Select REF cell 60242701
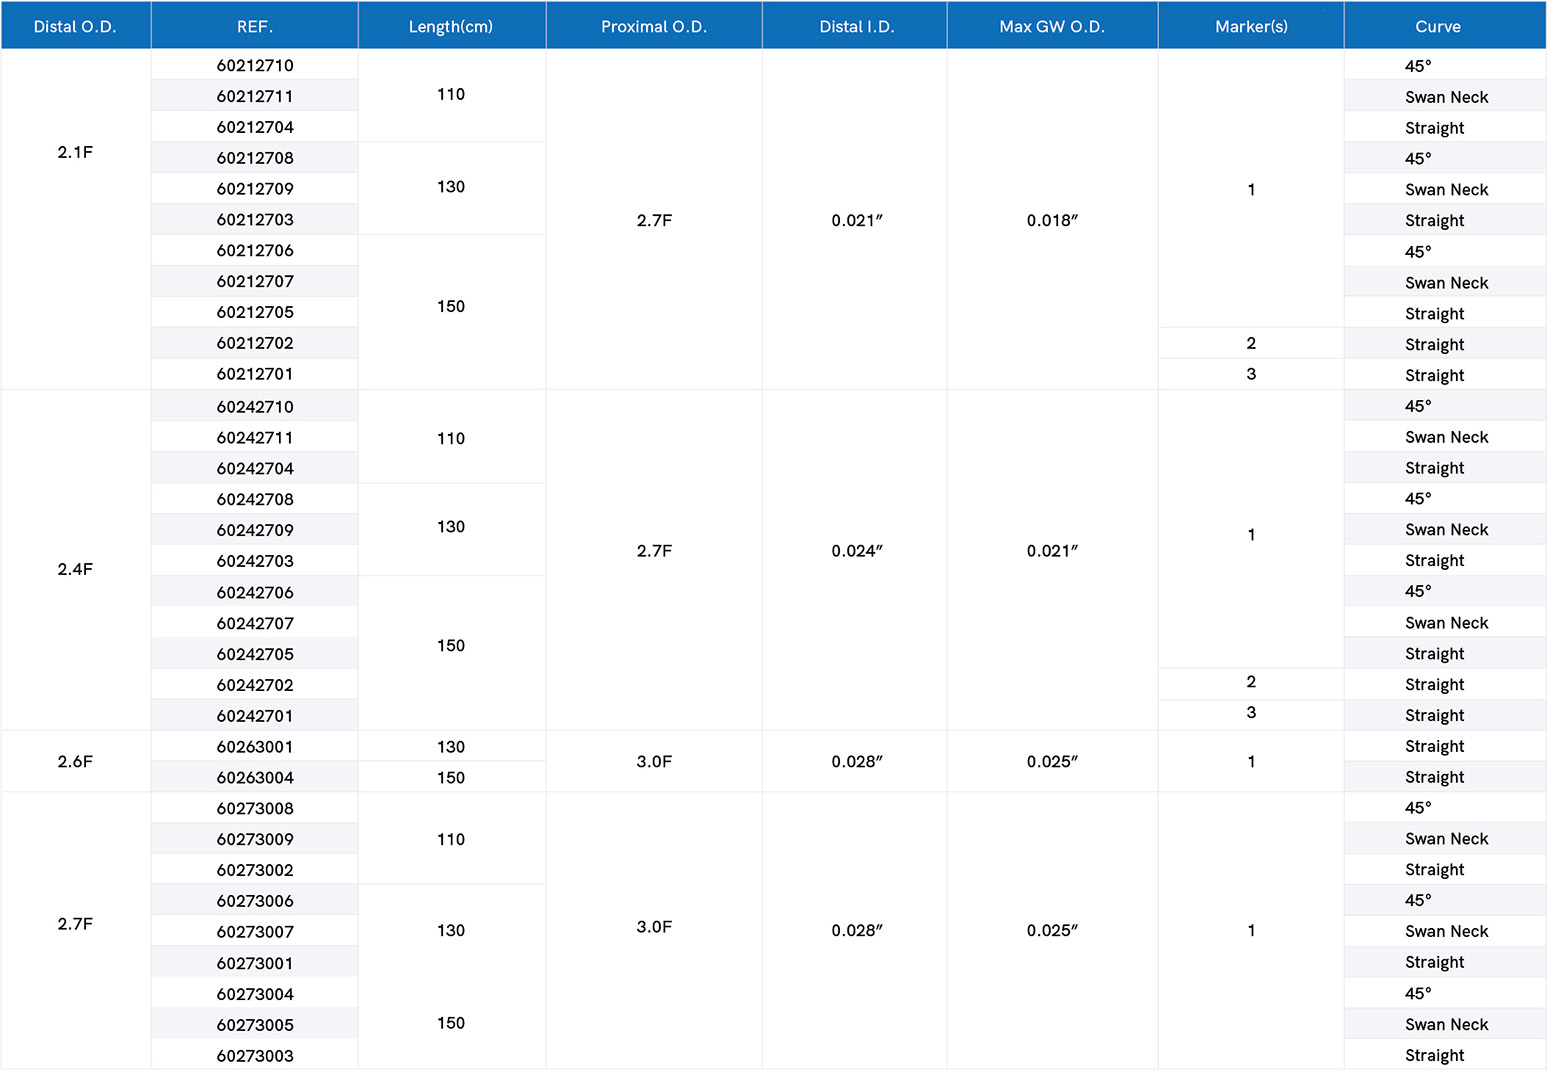The height and width of the screenshot is (1072, 1550). point(255,717)
